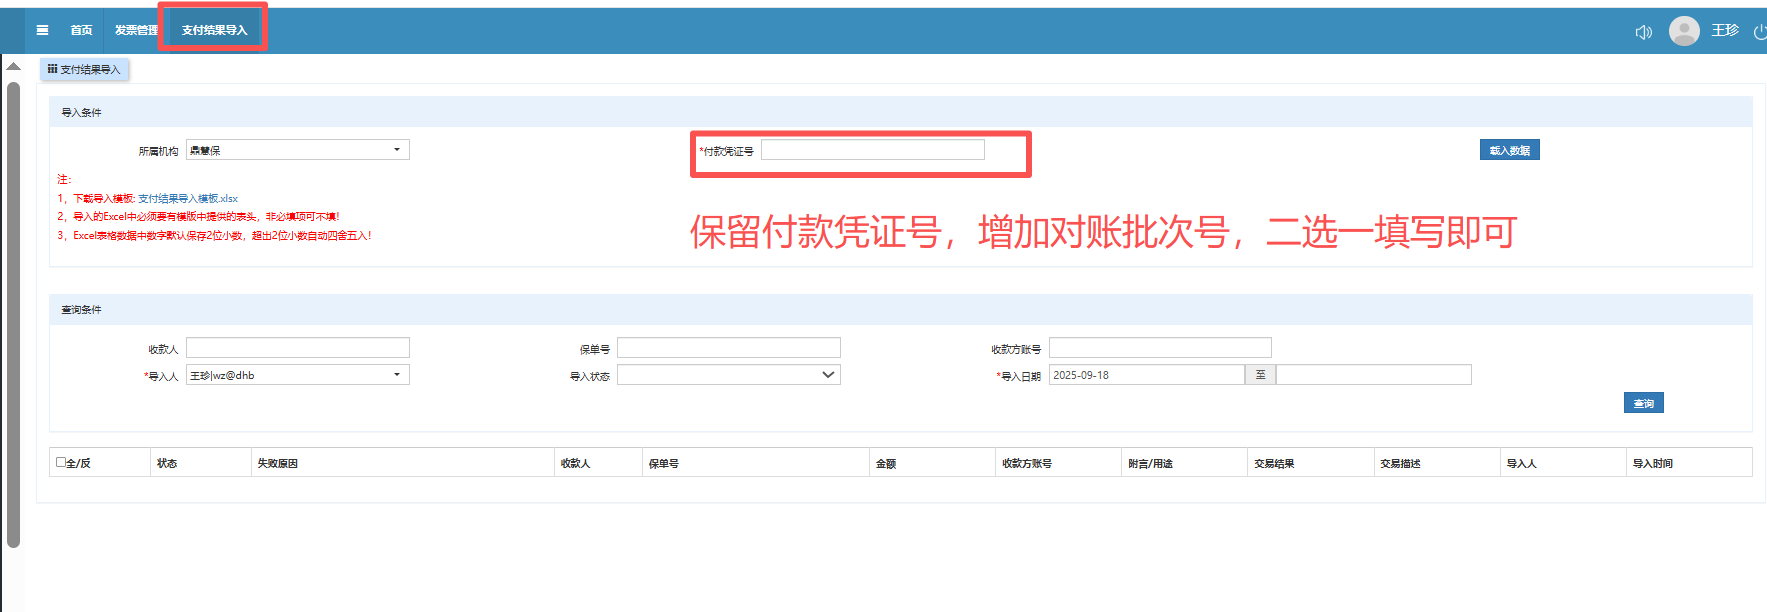
Task: Open the 导入日期 end date field
Action: 1374,375
